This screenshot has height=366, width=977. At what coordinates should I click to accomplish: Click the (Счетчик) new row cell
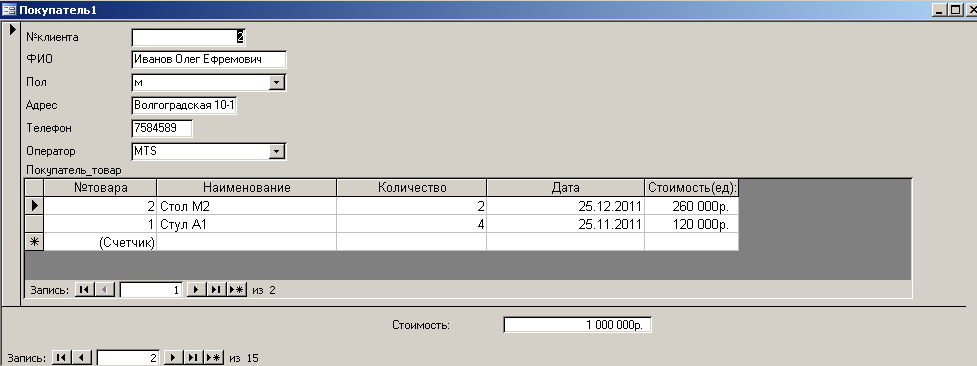100,242
